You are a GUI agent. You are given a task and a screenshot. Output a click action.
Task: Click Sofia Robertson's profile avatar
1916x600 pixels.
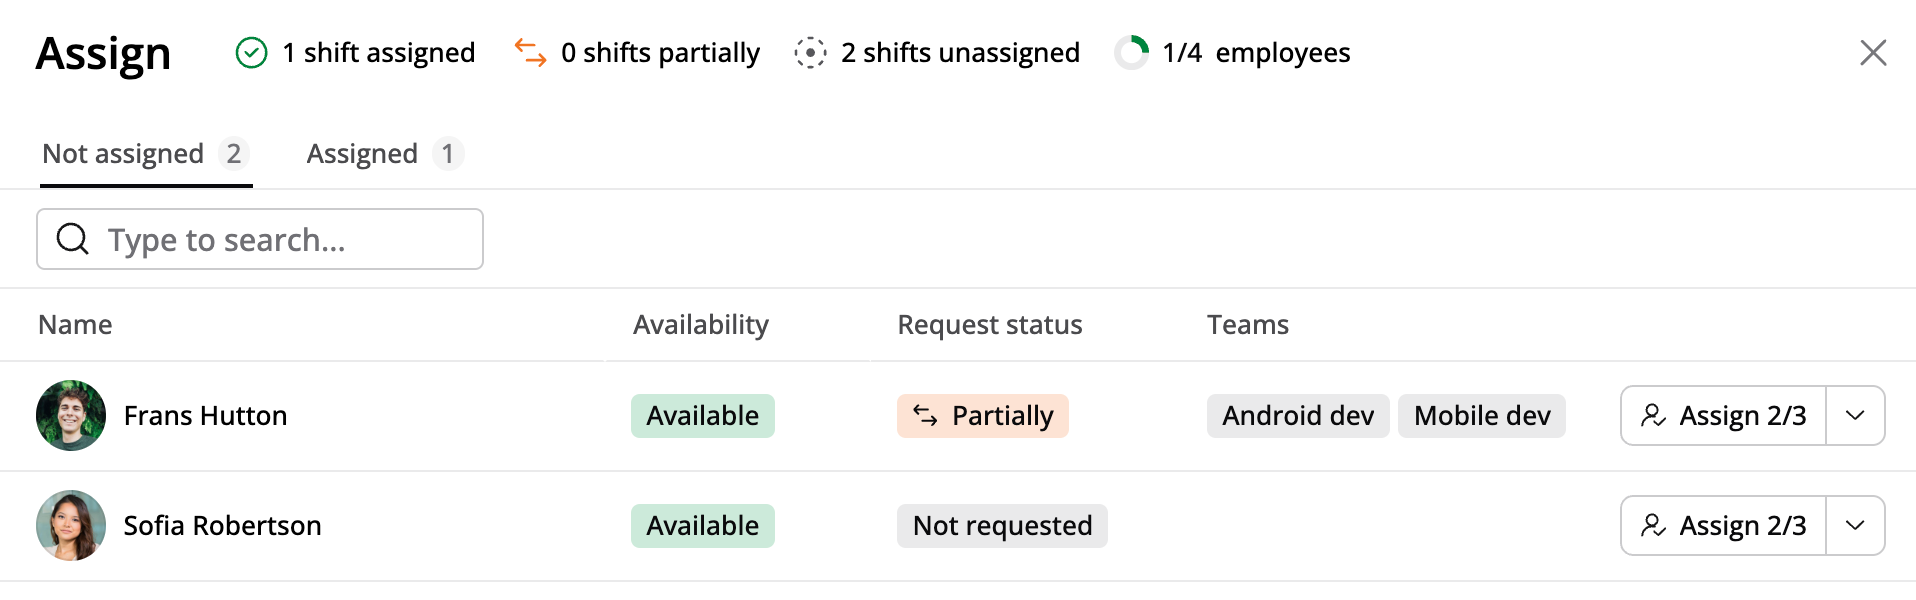[71, 525]
